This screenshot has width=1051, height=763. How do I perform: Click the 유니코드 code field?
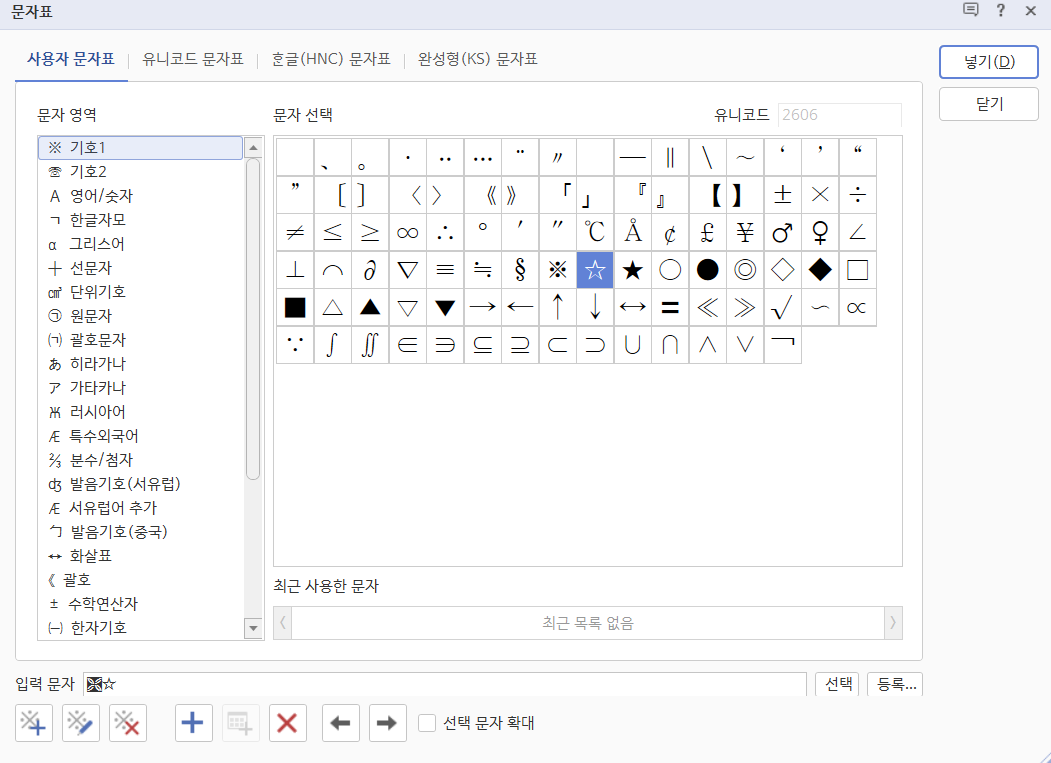[x=839, y=115]
